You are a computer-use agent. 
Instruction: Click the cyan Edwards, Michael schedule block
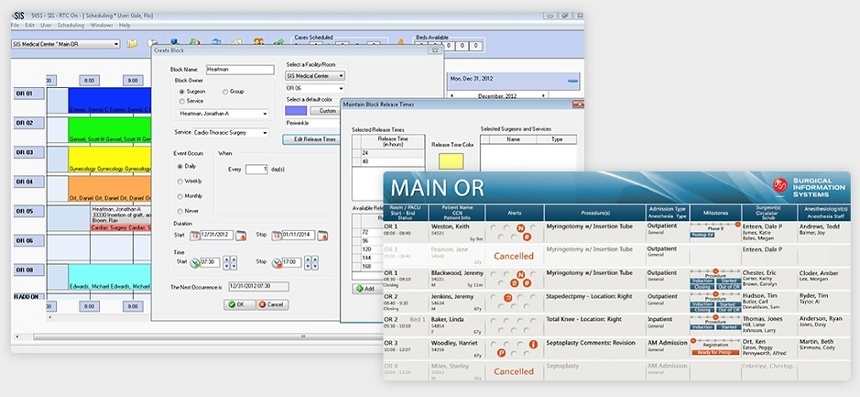pyautogui.click(x=110, y=277)
